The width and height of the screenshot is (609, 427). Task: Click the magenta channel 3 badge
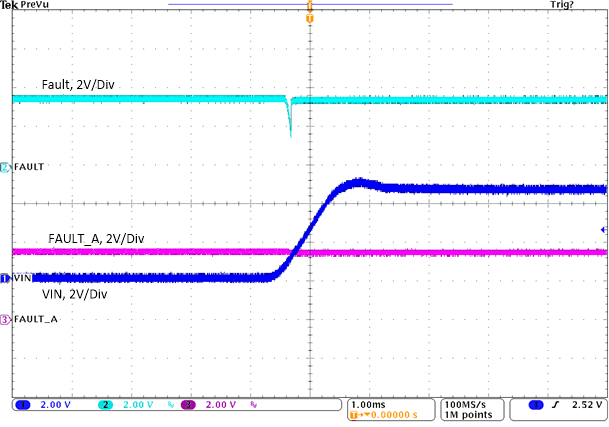coord(188,404)
